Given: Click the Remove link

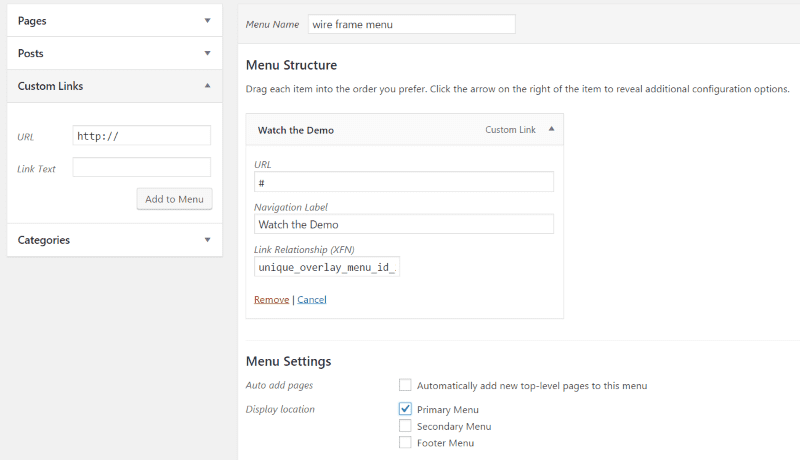Looking at the screenshot, I should click(x=271, y=299).
